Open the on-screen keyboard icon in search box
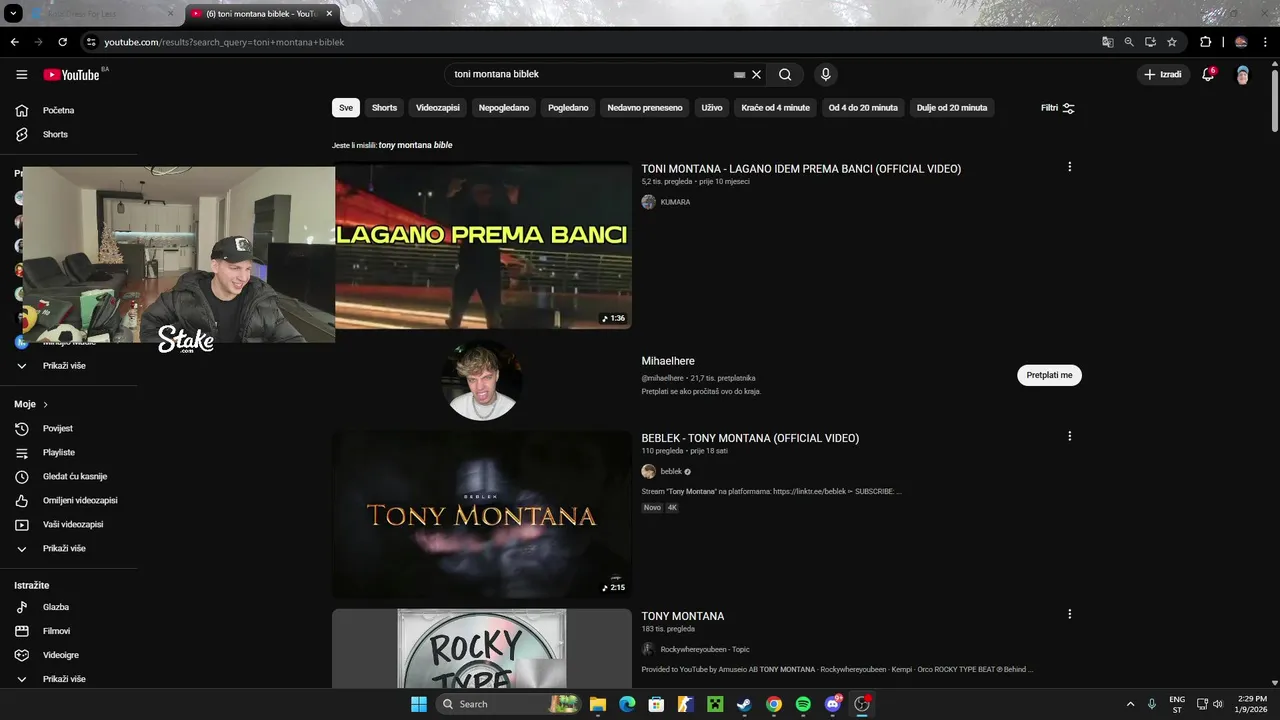The image size is (1280, 720). (x=739, y=74)
